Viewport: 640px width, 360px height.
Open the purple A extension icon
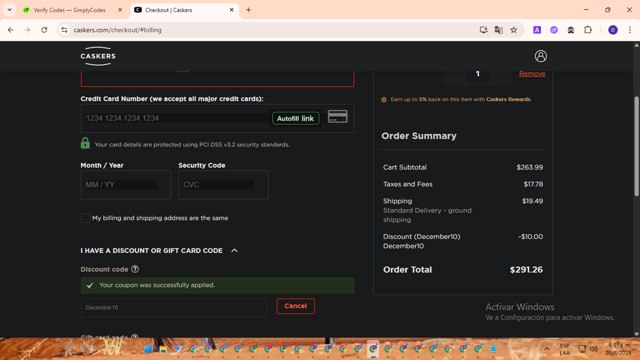(537, 30)
